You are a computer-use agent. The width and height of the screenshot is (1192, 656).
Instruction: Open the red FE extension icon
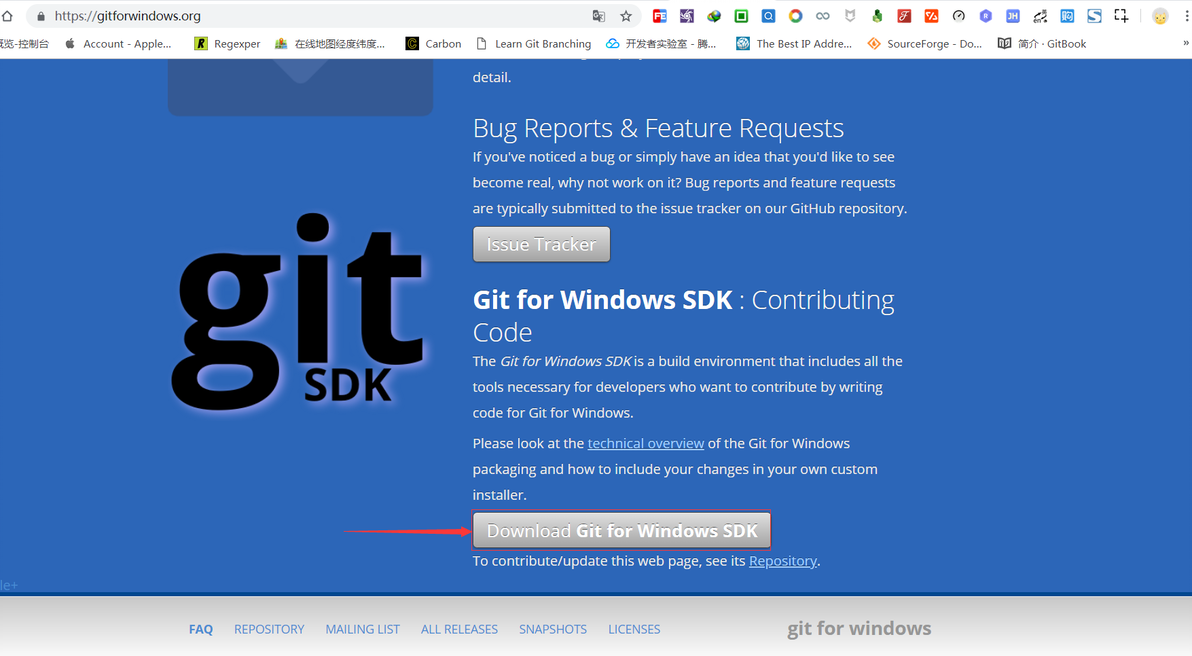pos(660,16)
